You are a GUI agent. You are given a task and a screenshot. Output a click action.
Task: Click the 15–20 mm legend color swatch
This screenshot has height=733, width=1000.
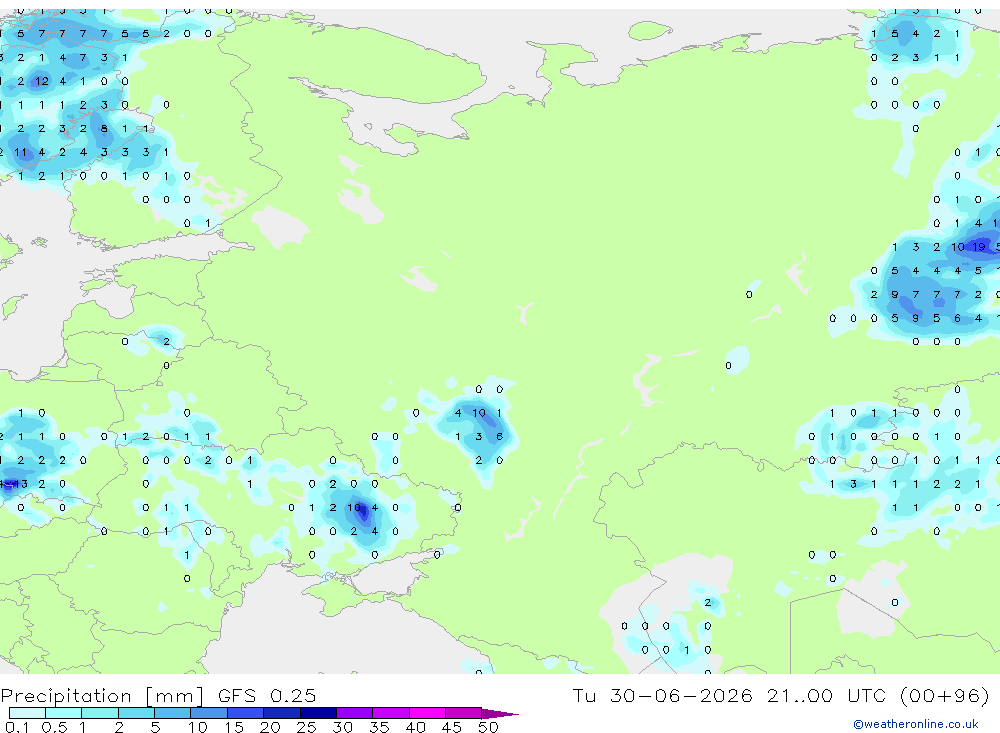tap(246, 713)
